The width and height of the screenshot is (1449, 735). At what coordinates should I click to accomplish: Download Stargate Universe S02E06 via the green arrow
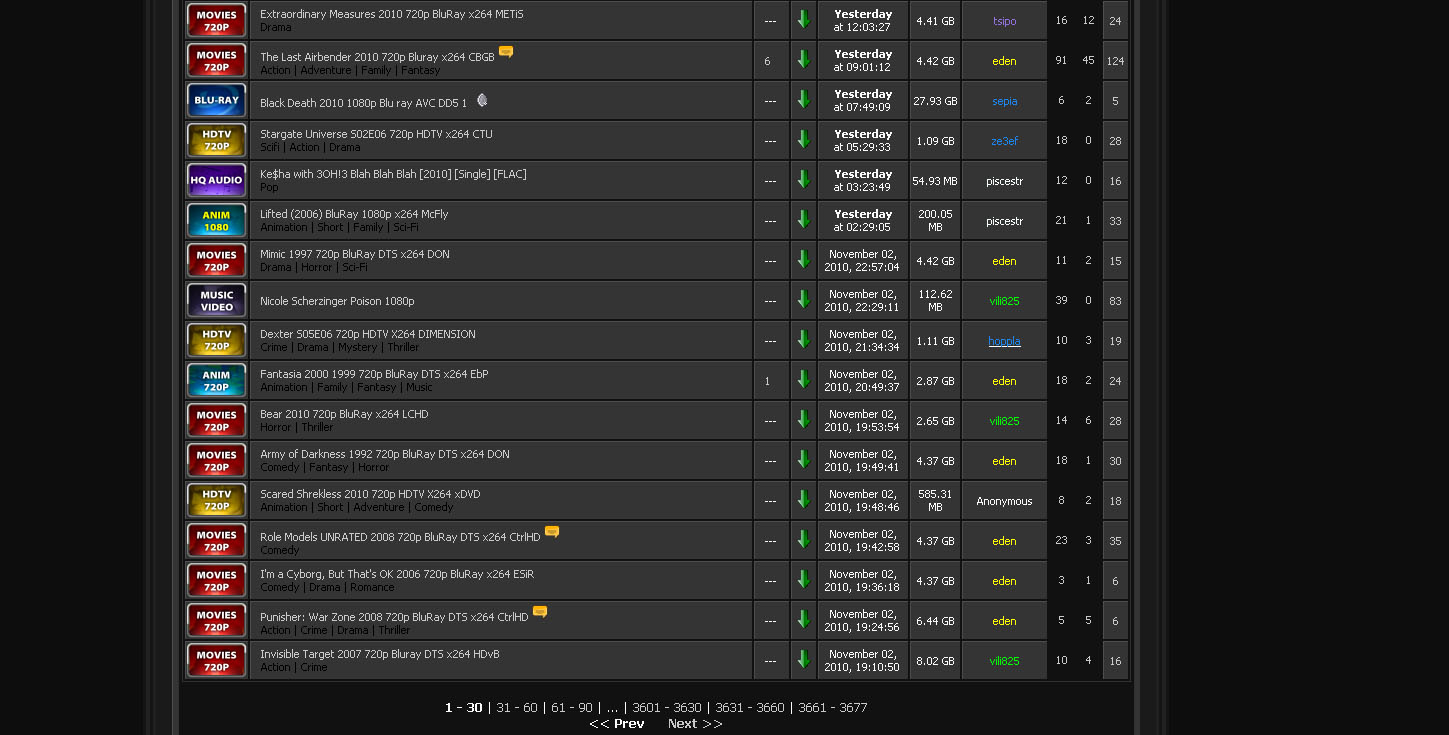[803, 139]
